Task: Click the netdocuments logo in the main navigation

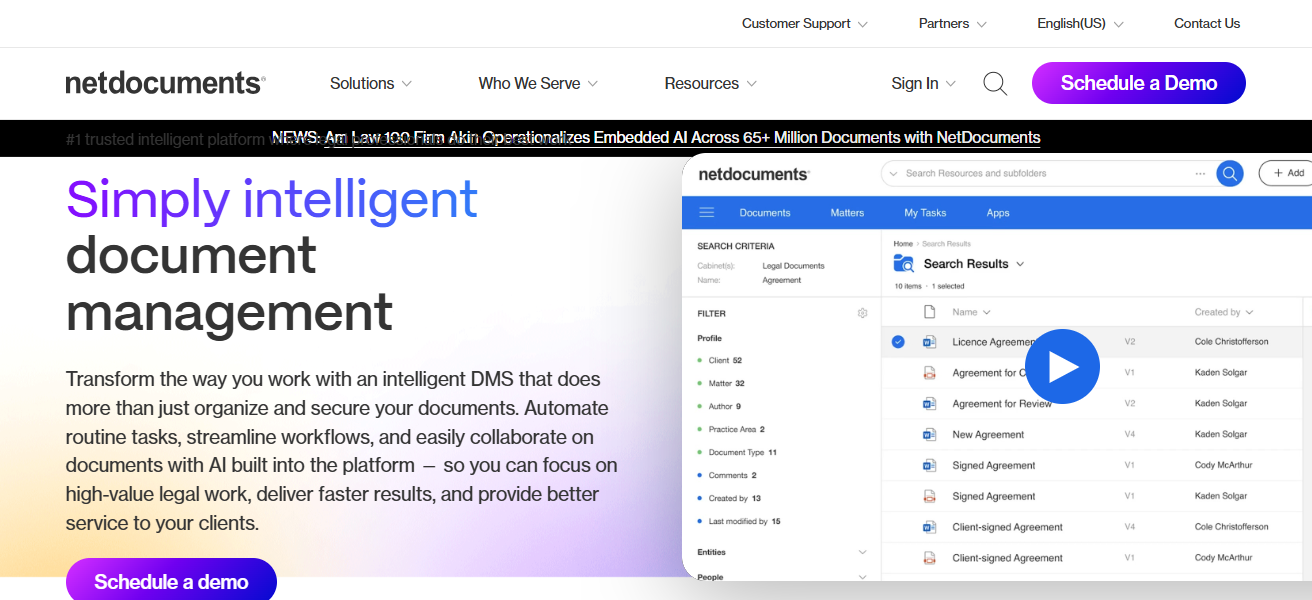Action: (165, 83)
